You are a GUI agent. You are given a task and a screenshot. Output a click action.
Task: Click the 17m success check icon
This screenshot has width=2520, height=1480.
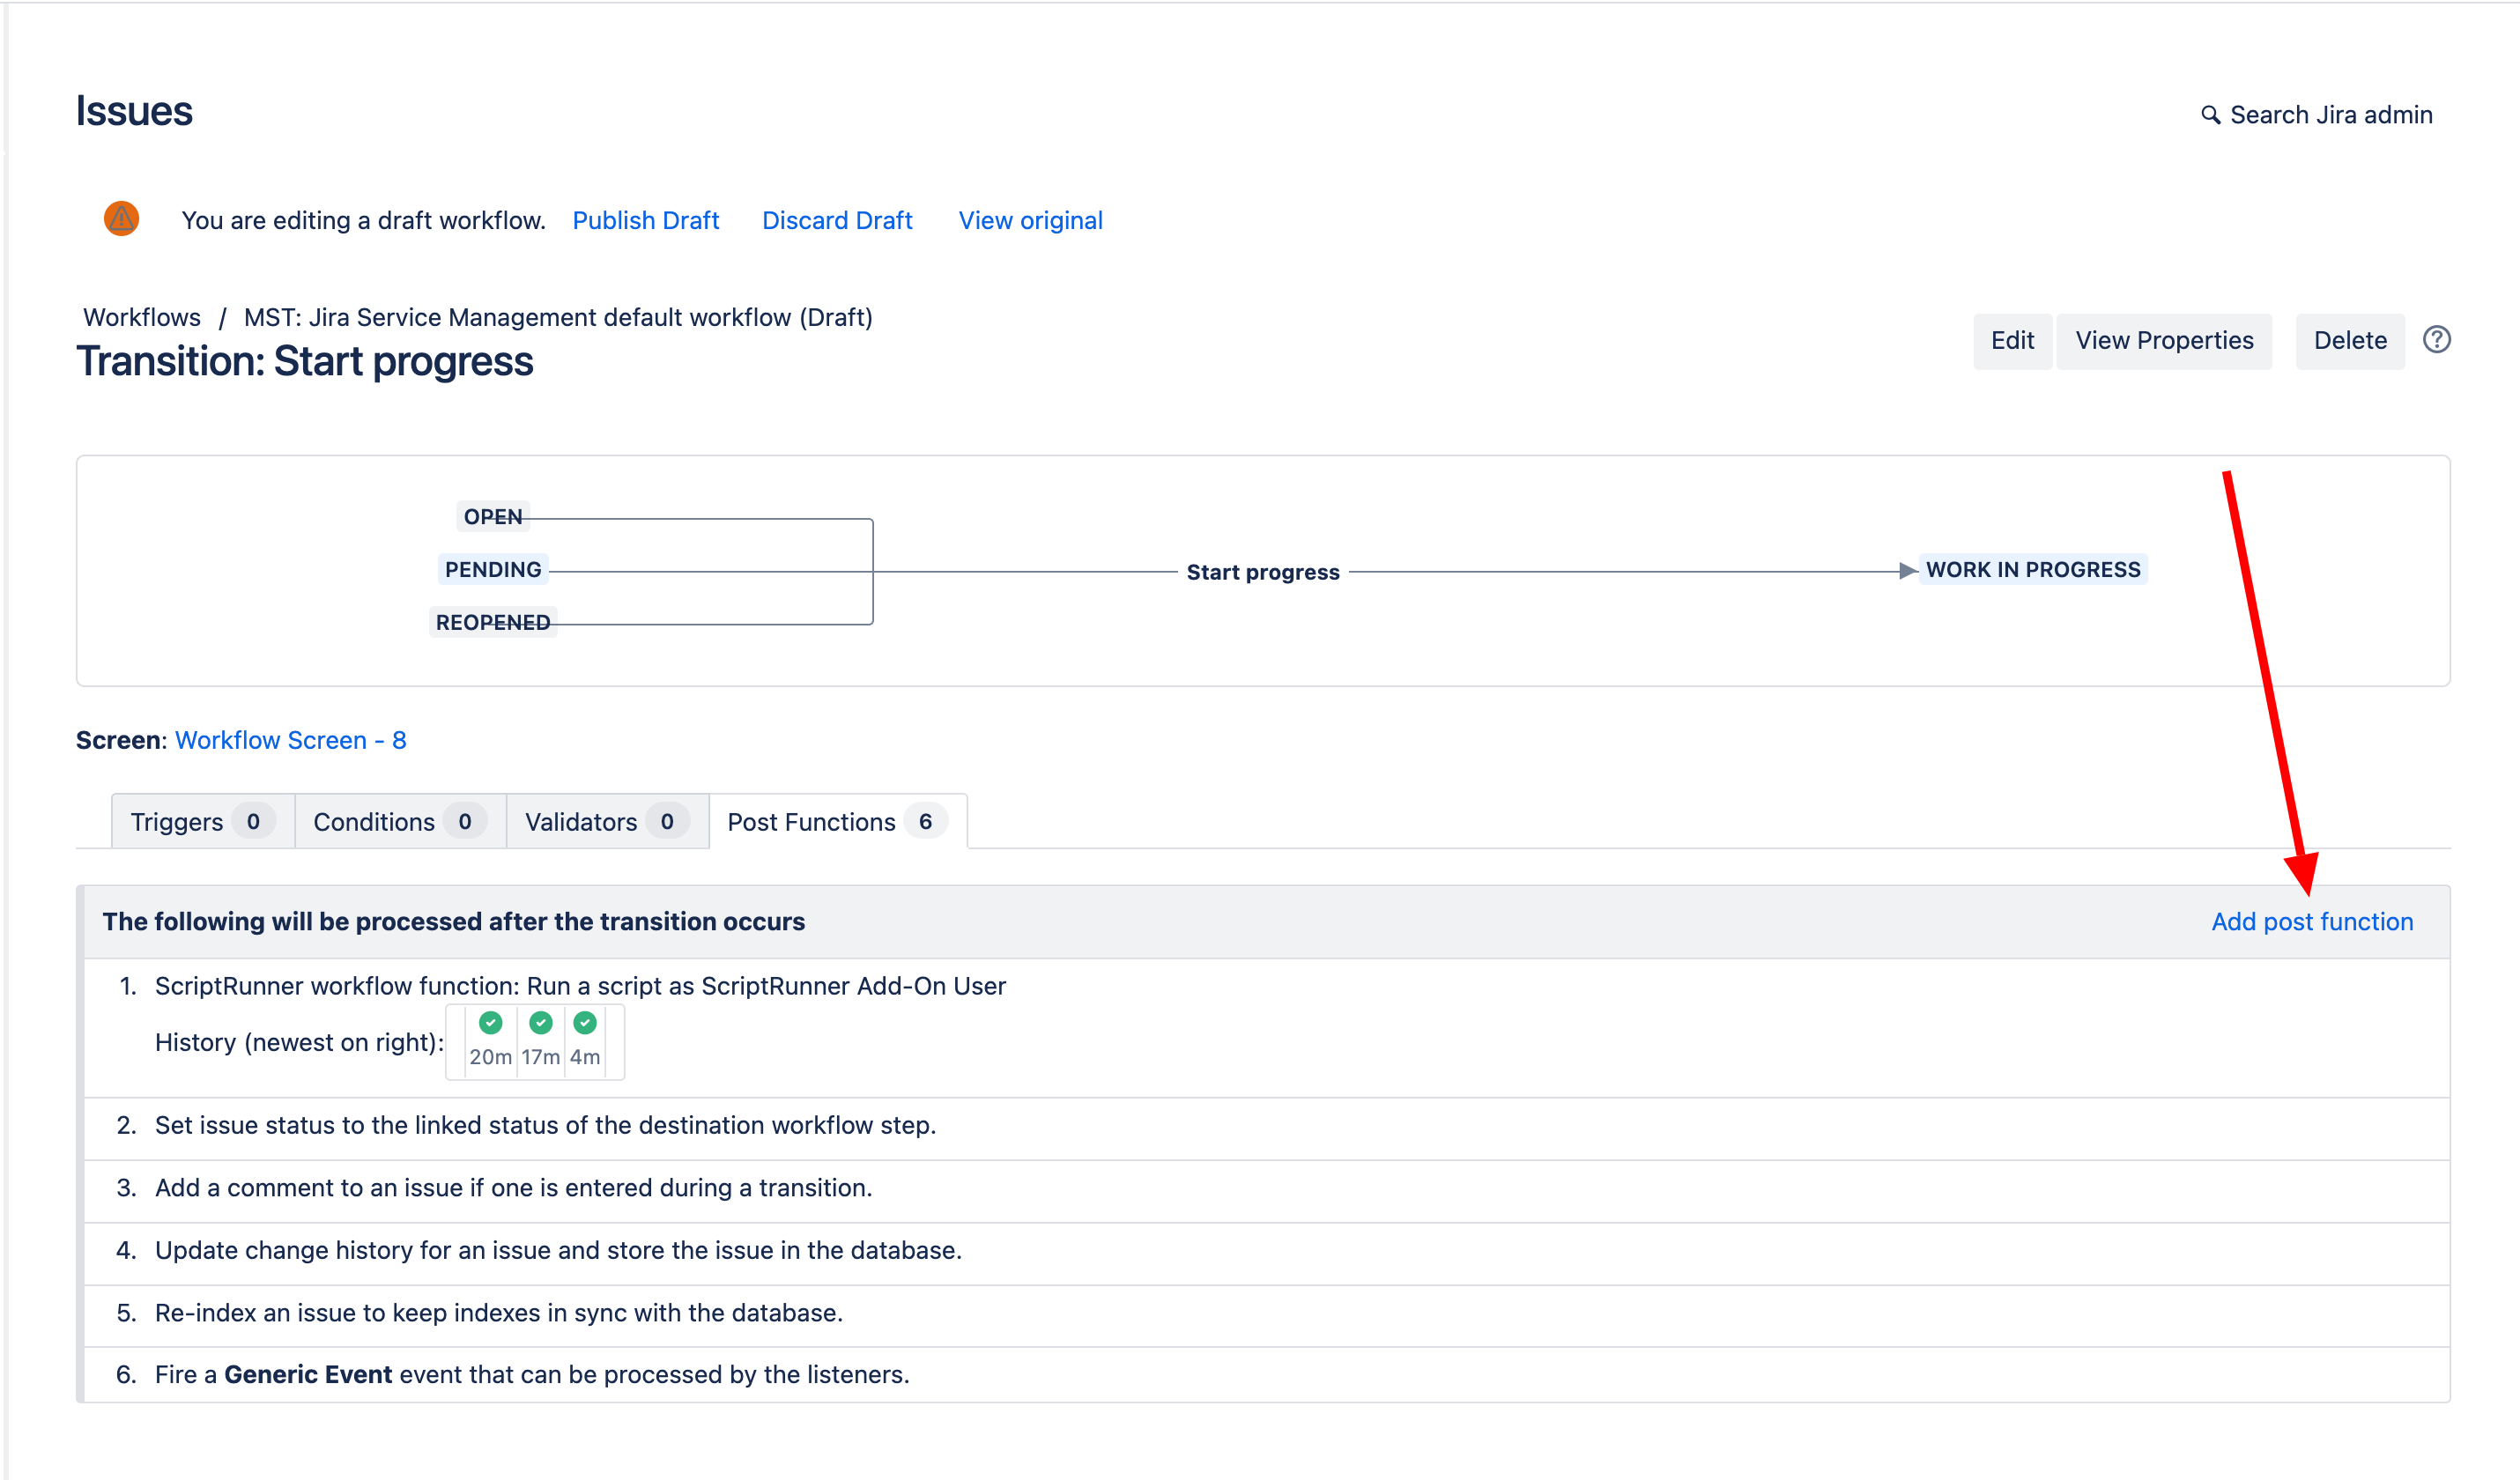coord(540,1022)
